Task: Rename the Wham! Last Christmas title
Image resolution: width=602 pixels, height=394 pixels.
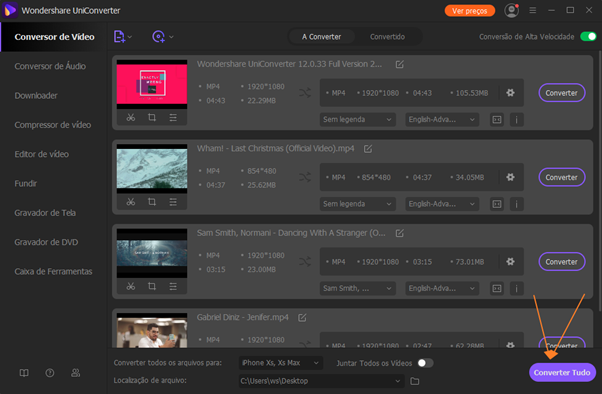Action: [368, 149]
